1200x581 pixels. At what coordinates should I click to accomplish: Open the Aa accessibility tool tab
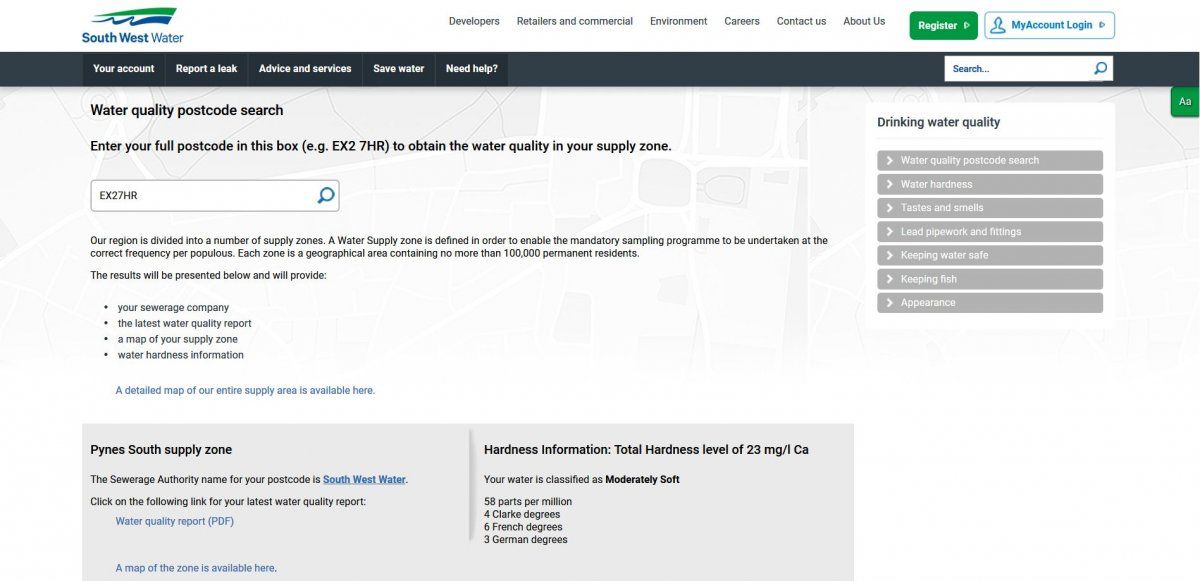coord(1185,101)
